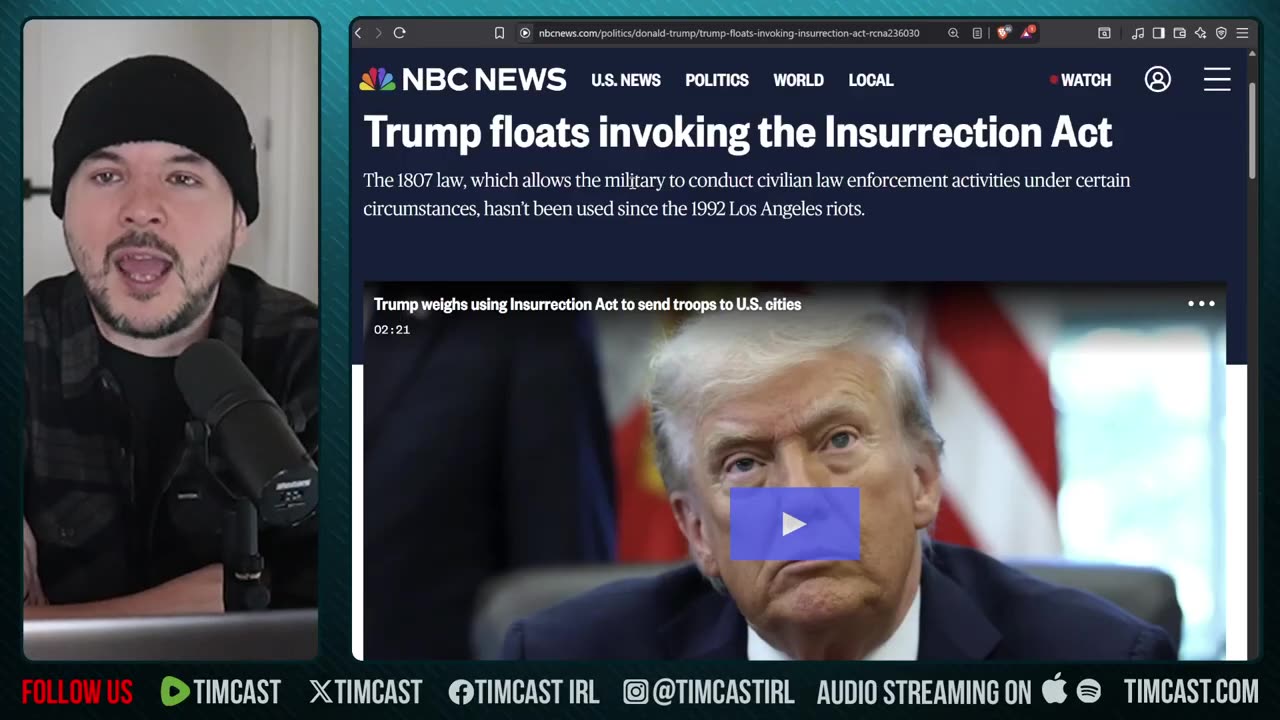
Task: Click the NBC NEWS logo
Action: click(463, 80)
